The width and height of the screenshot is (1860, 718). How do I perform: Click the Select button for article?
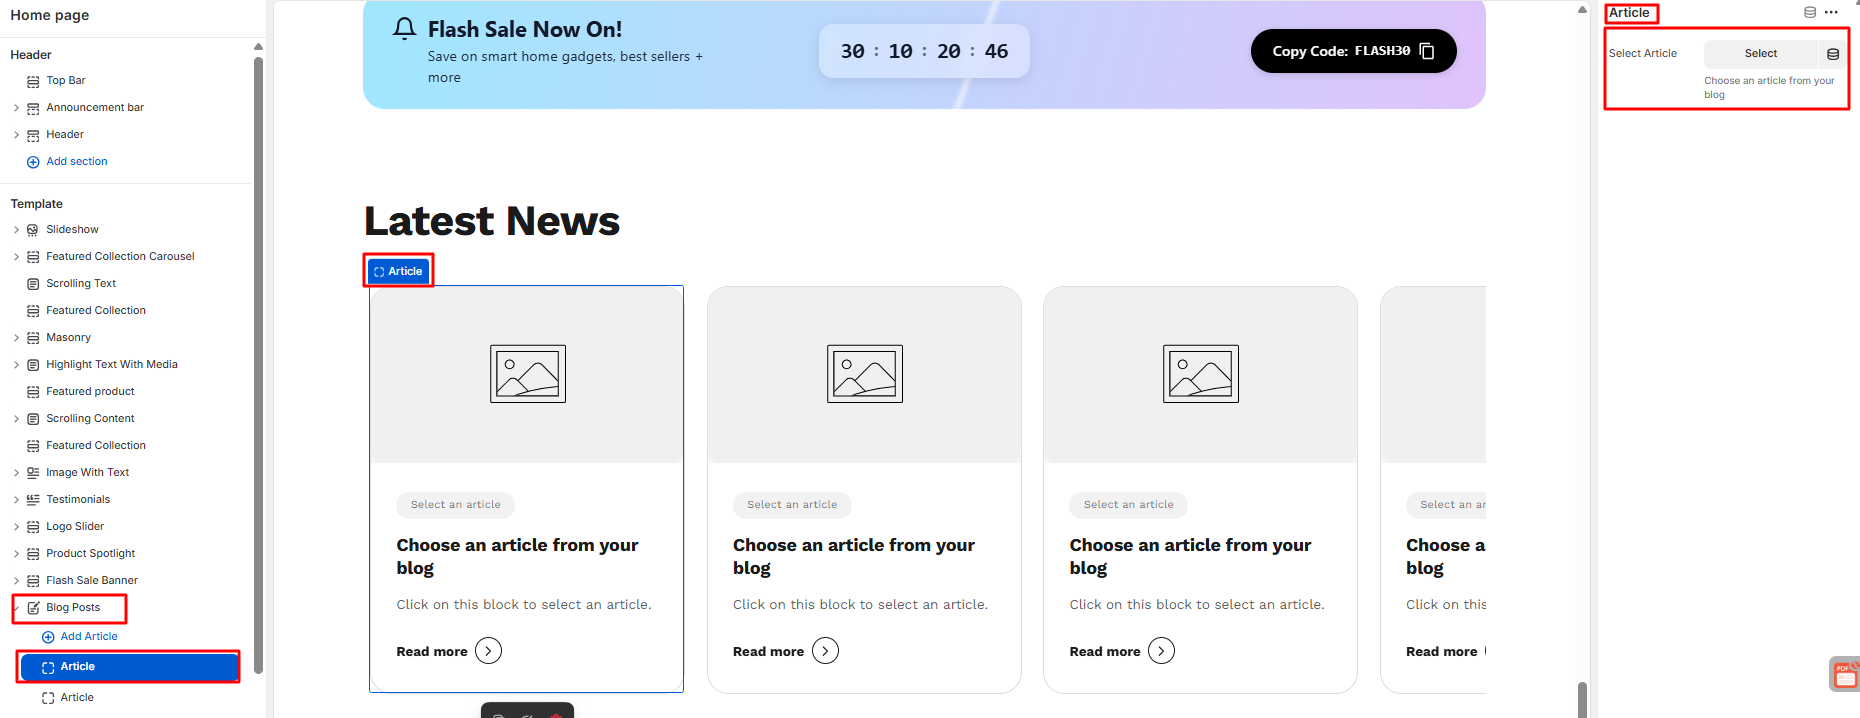tap(1760, 54)
